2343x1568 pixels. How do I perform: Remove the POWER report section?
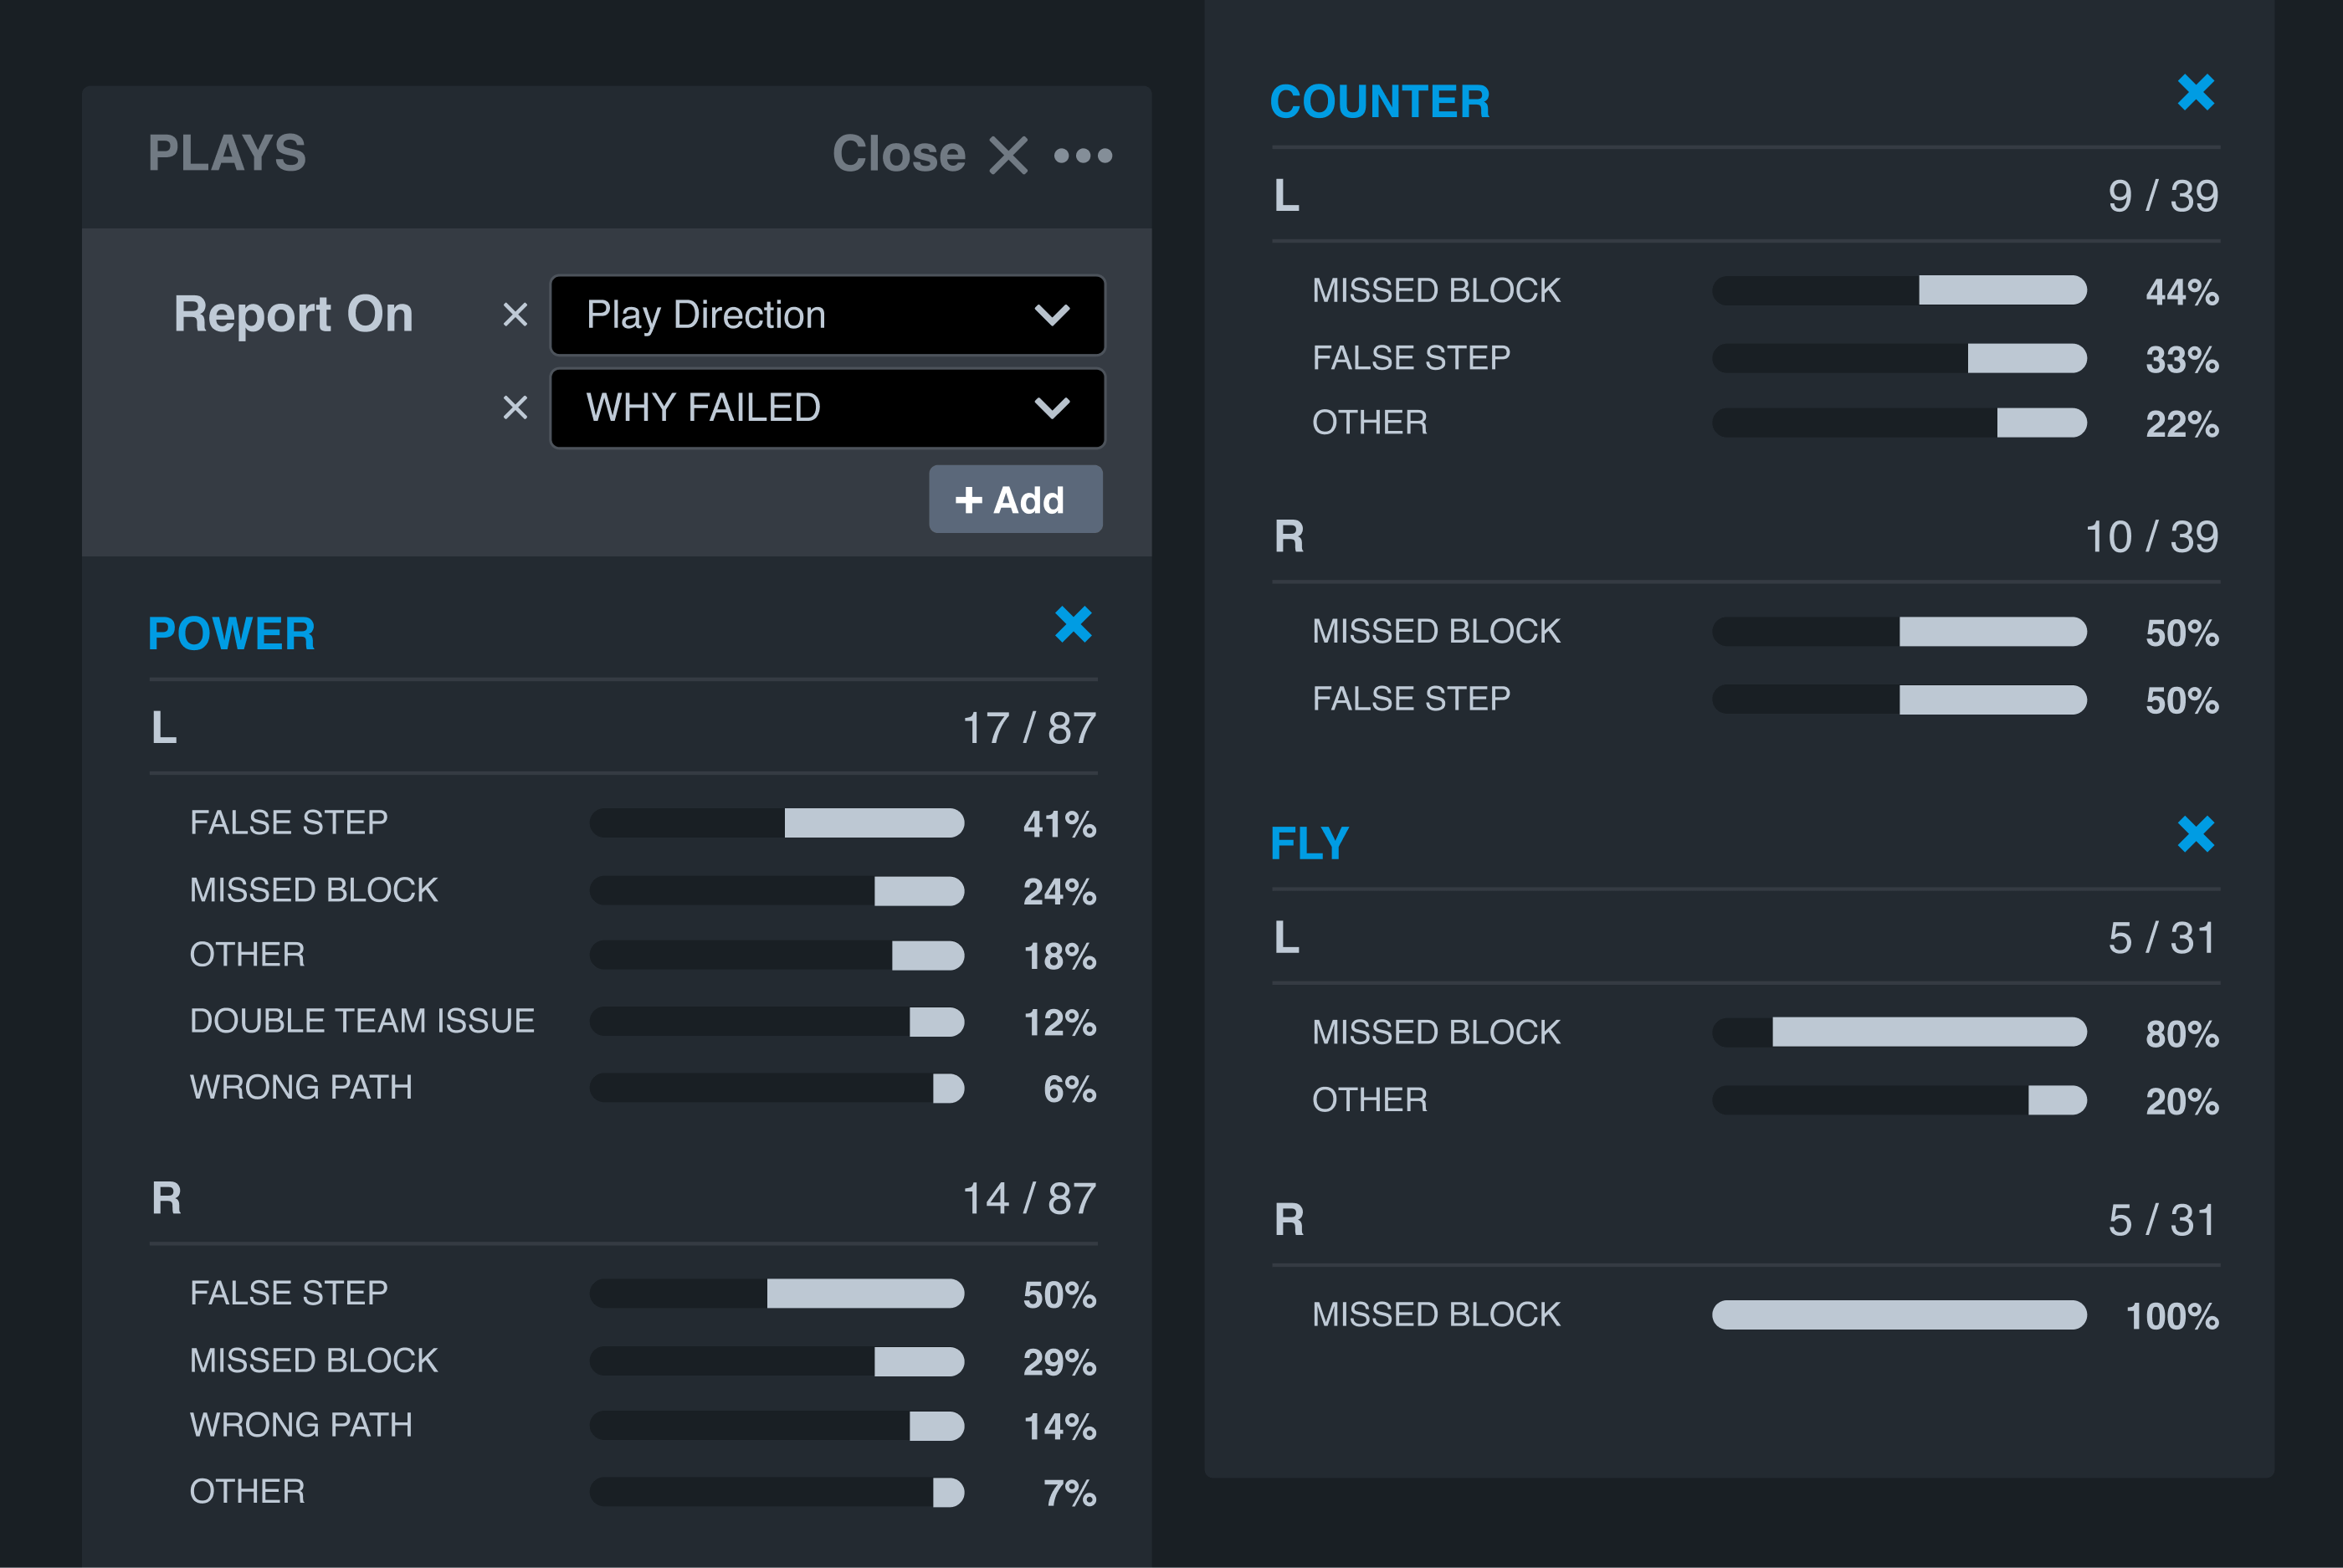point(1073,625)
